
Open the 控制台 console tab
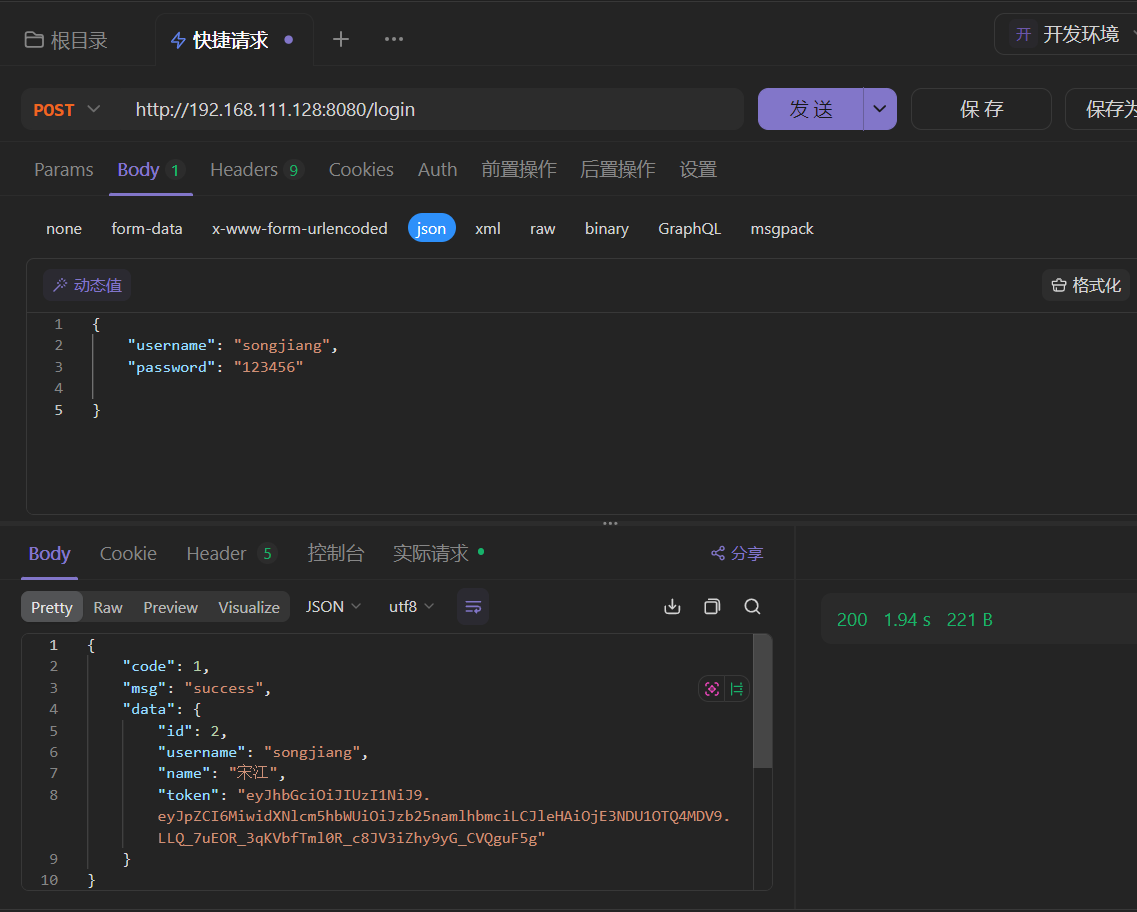(335, 554)
